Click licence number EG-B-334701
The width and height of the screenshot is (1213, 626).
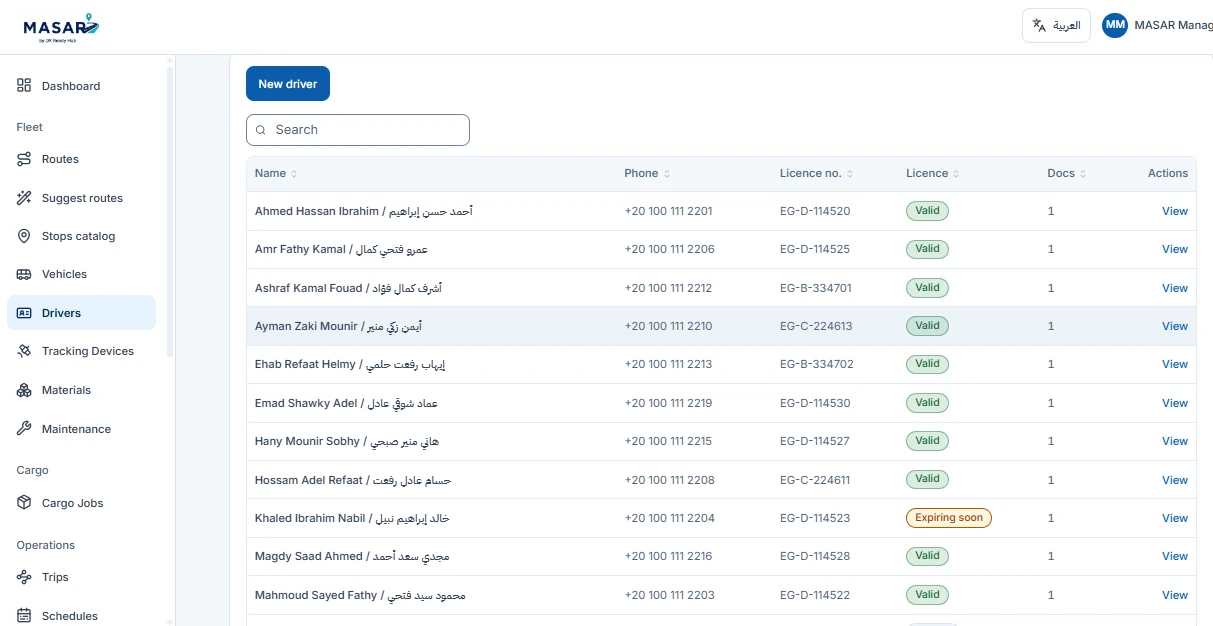click(816, 288)
